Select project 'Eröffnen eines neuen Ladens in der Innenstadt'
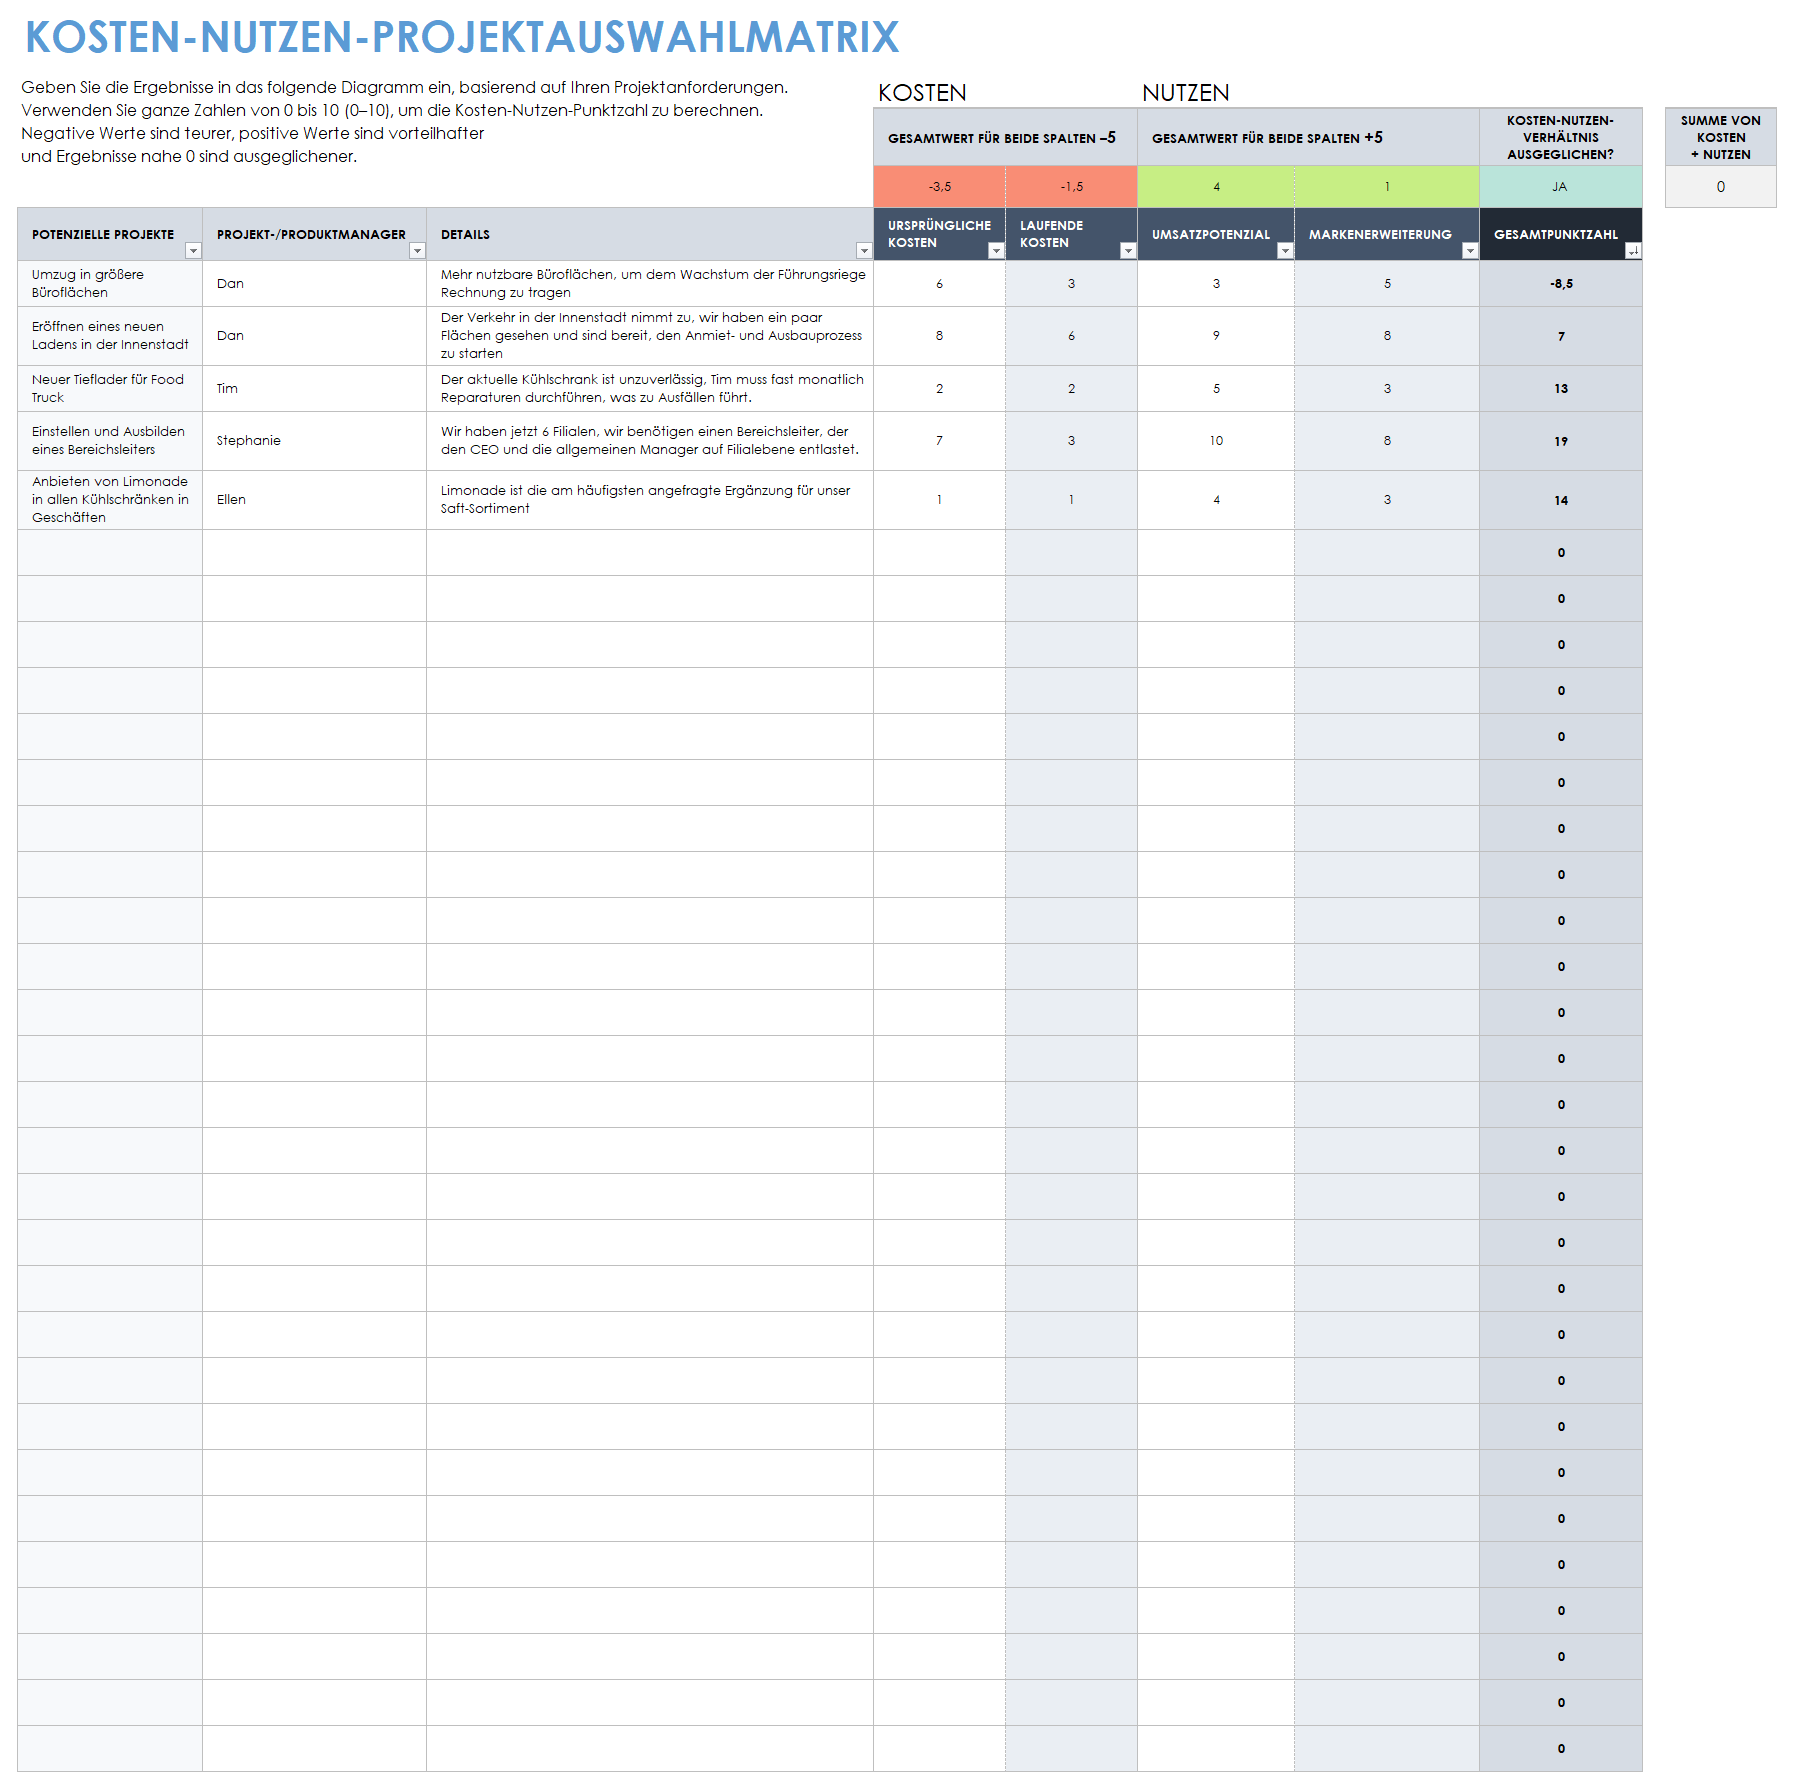1794x1785 pixels. pos(110,336)
